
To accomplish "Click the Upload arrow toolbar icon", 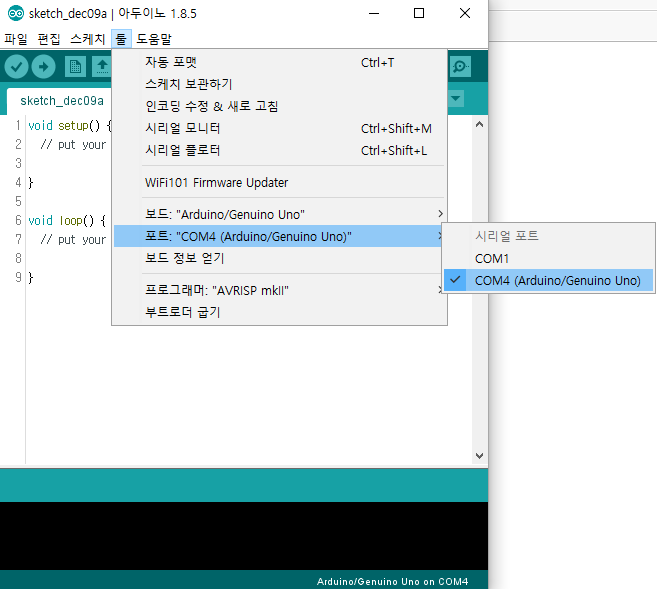I will point(44,67).
